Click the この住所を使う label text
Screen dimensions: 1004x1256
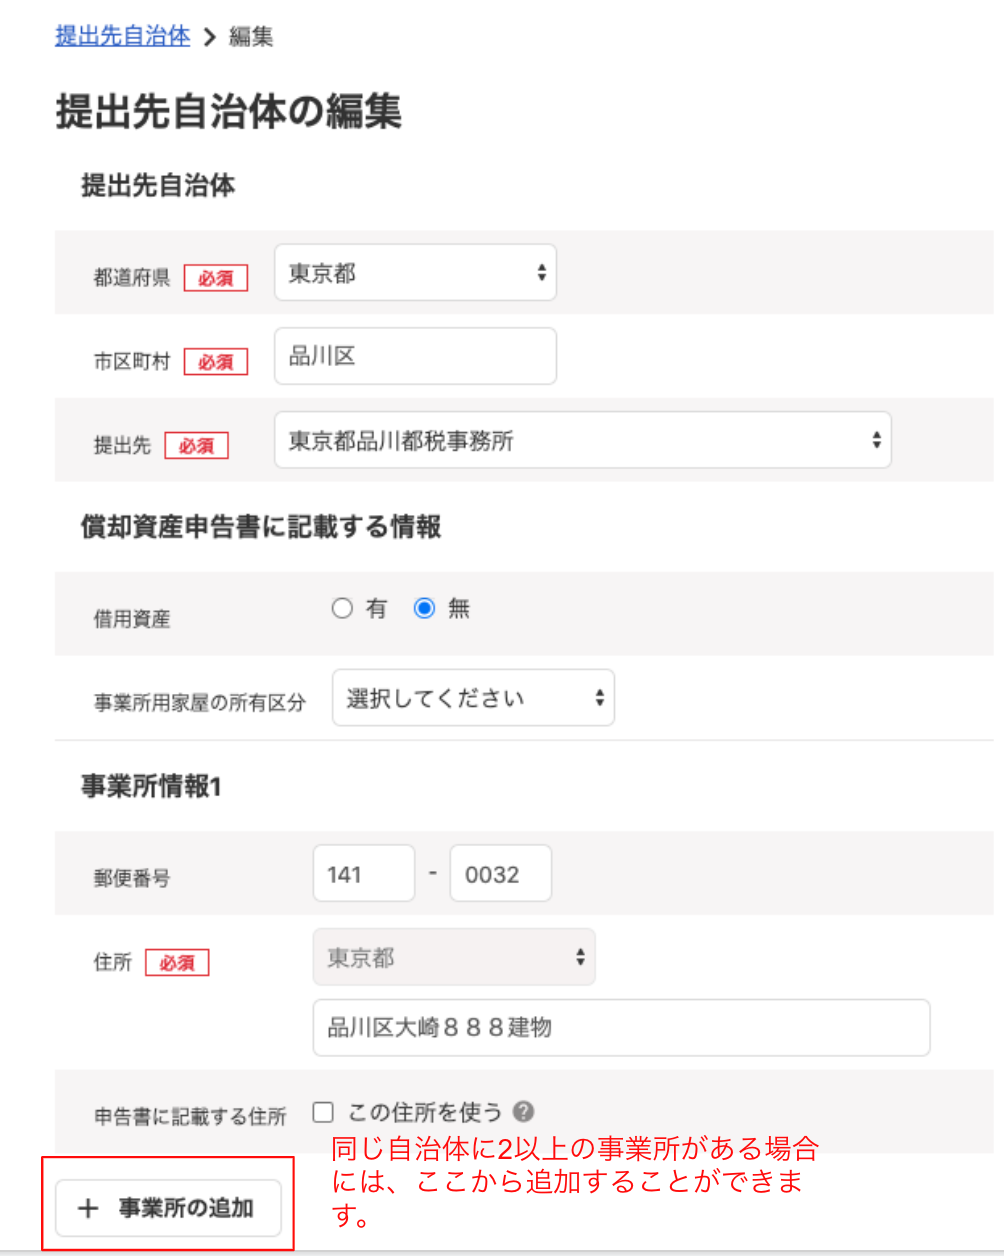425,1112
